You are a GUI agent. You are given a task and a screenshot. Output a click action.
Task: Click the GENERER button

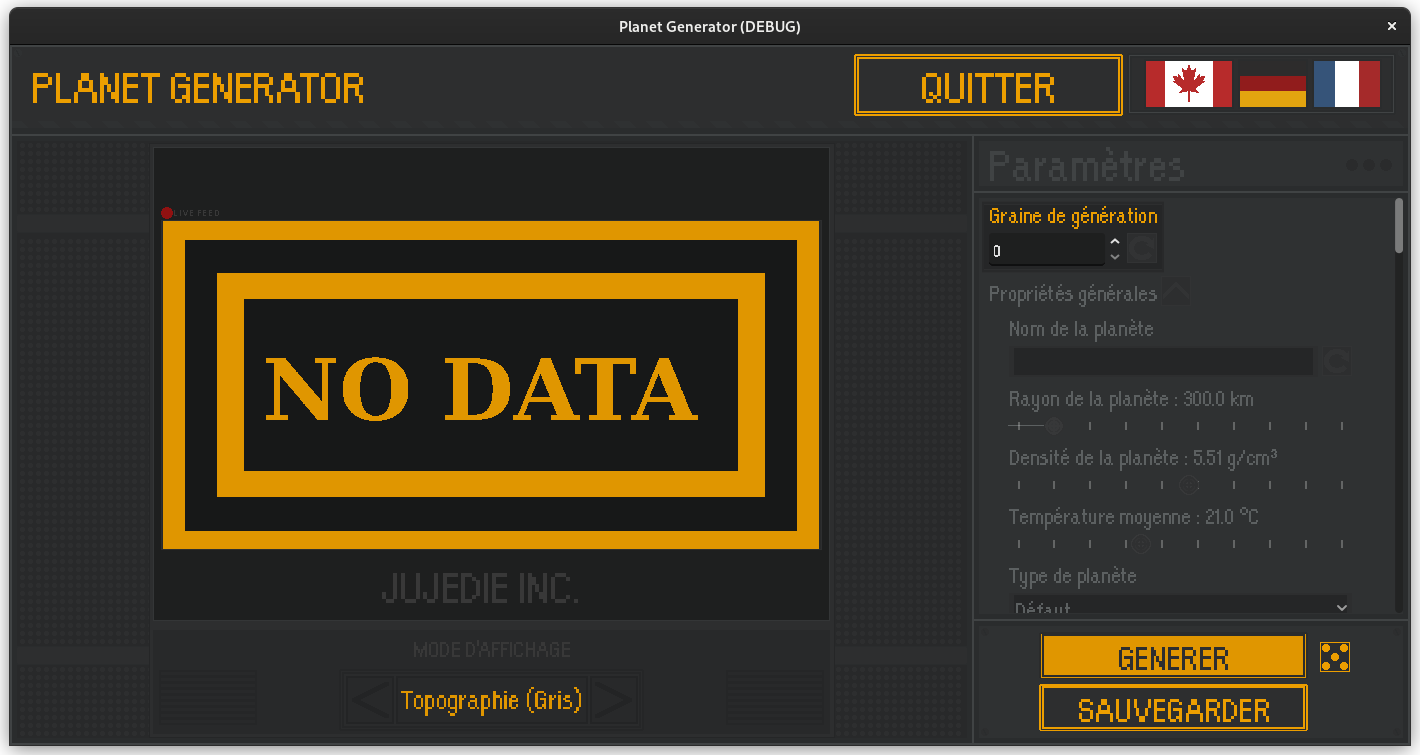(1173, 657)
